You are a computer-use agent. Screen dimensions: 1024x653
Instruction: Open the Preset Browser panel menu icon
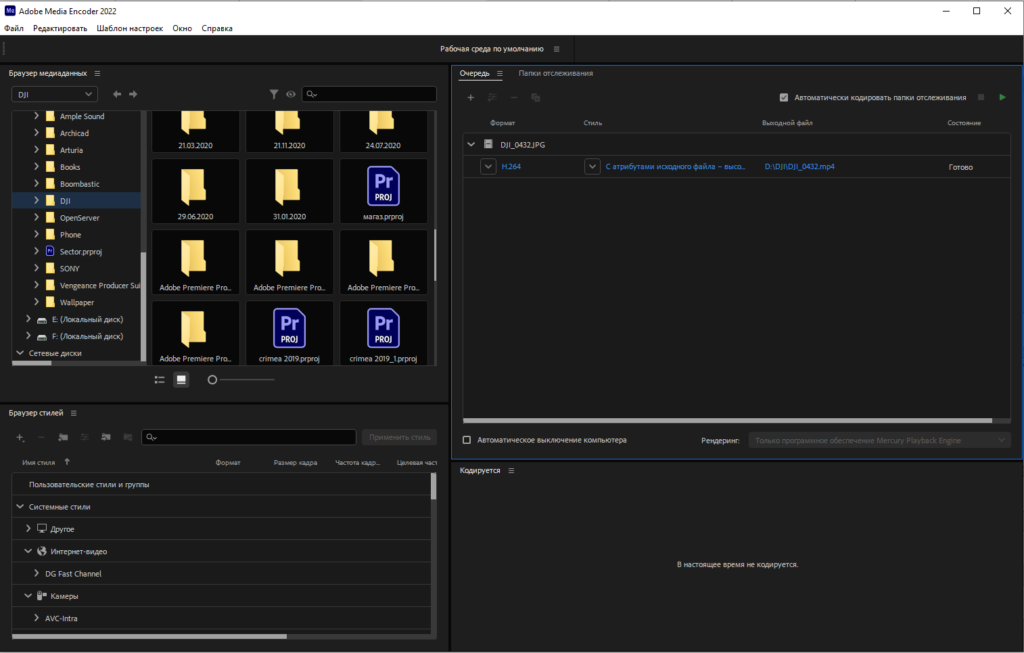(x=74, y=413)
